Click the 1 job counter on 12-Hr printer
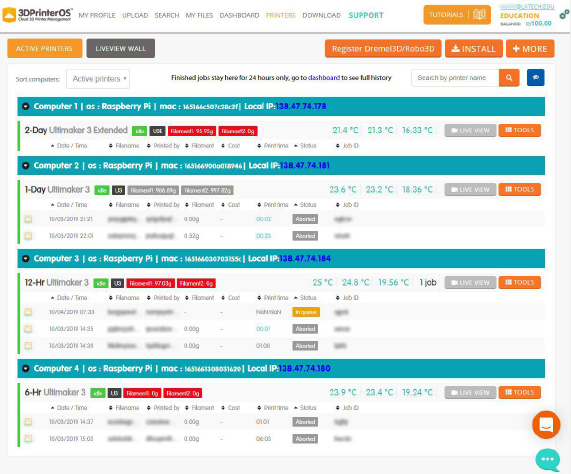 [428, 283]
